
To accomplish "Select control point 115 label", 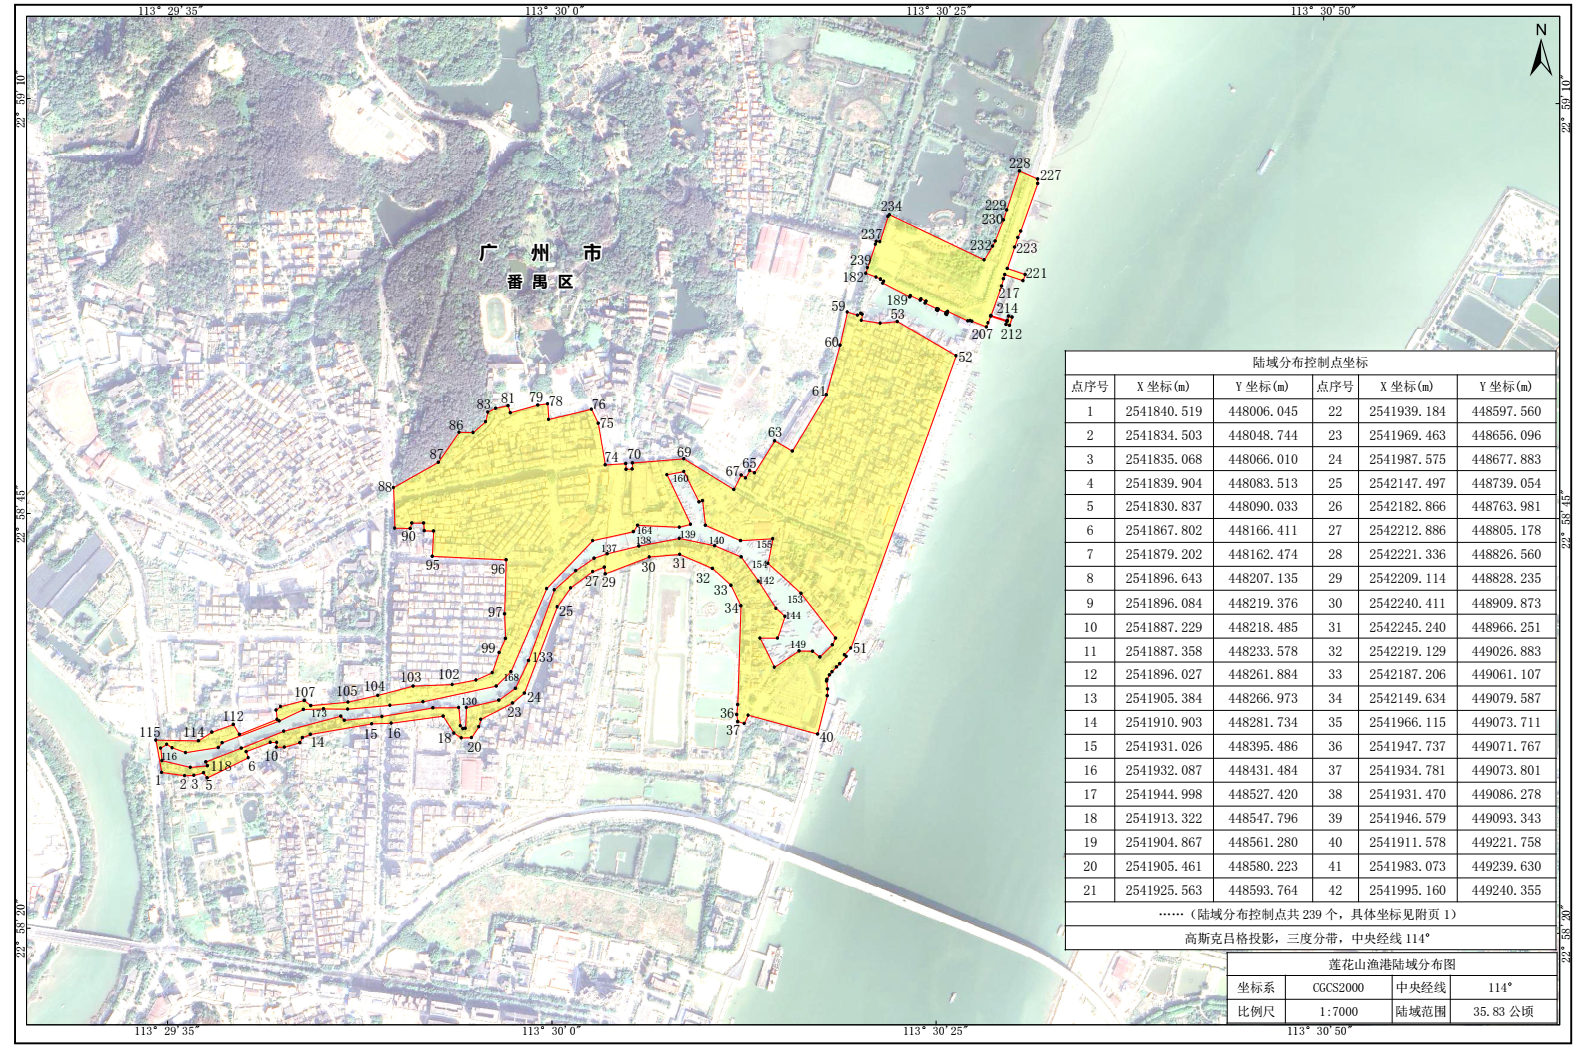I will (150, 733).
